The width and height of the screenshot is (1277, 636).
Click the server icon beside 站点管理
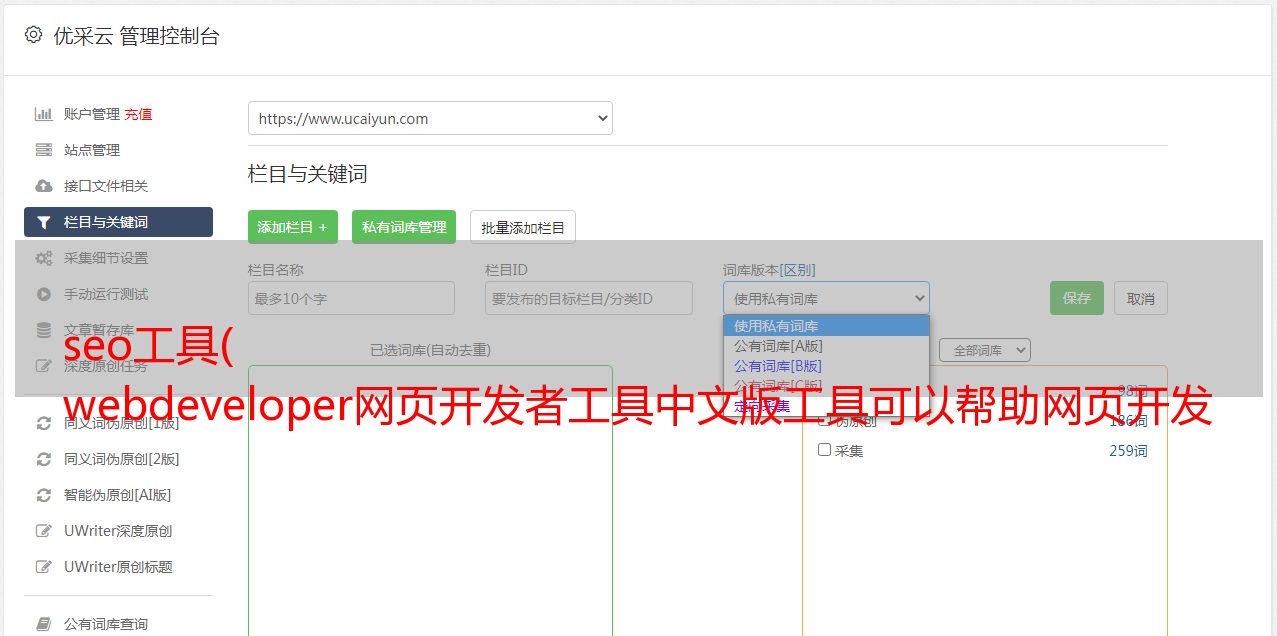(x=43, y=150)
